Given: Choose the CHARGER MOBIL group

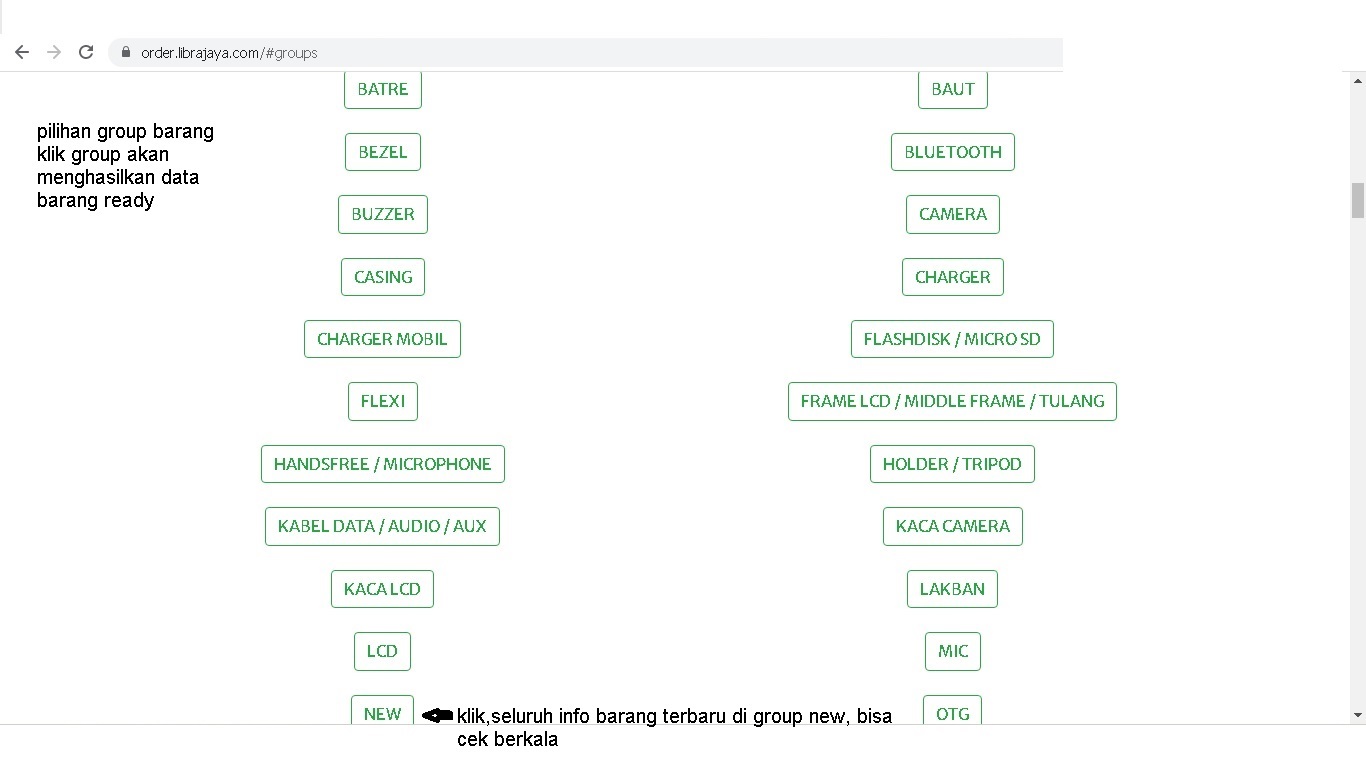Looking at the screenshot, I should [382, 339].
